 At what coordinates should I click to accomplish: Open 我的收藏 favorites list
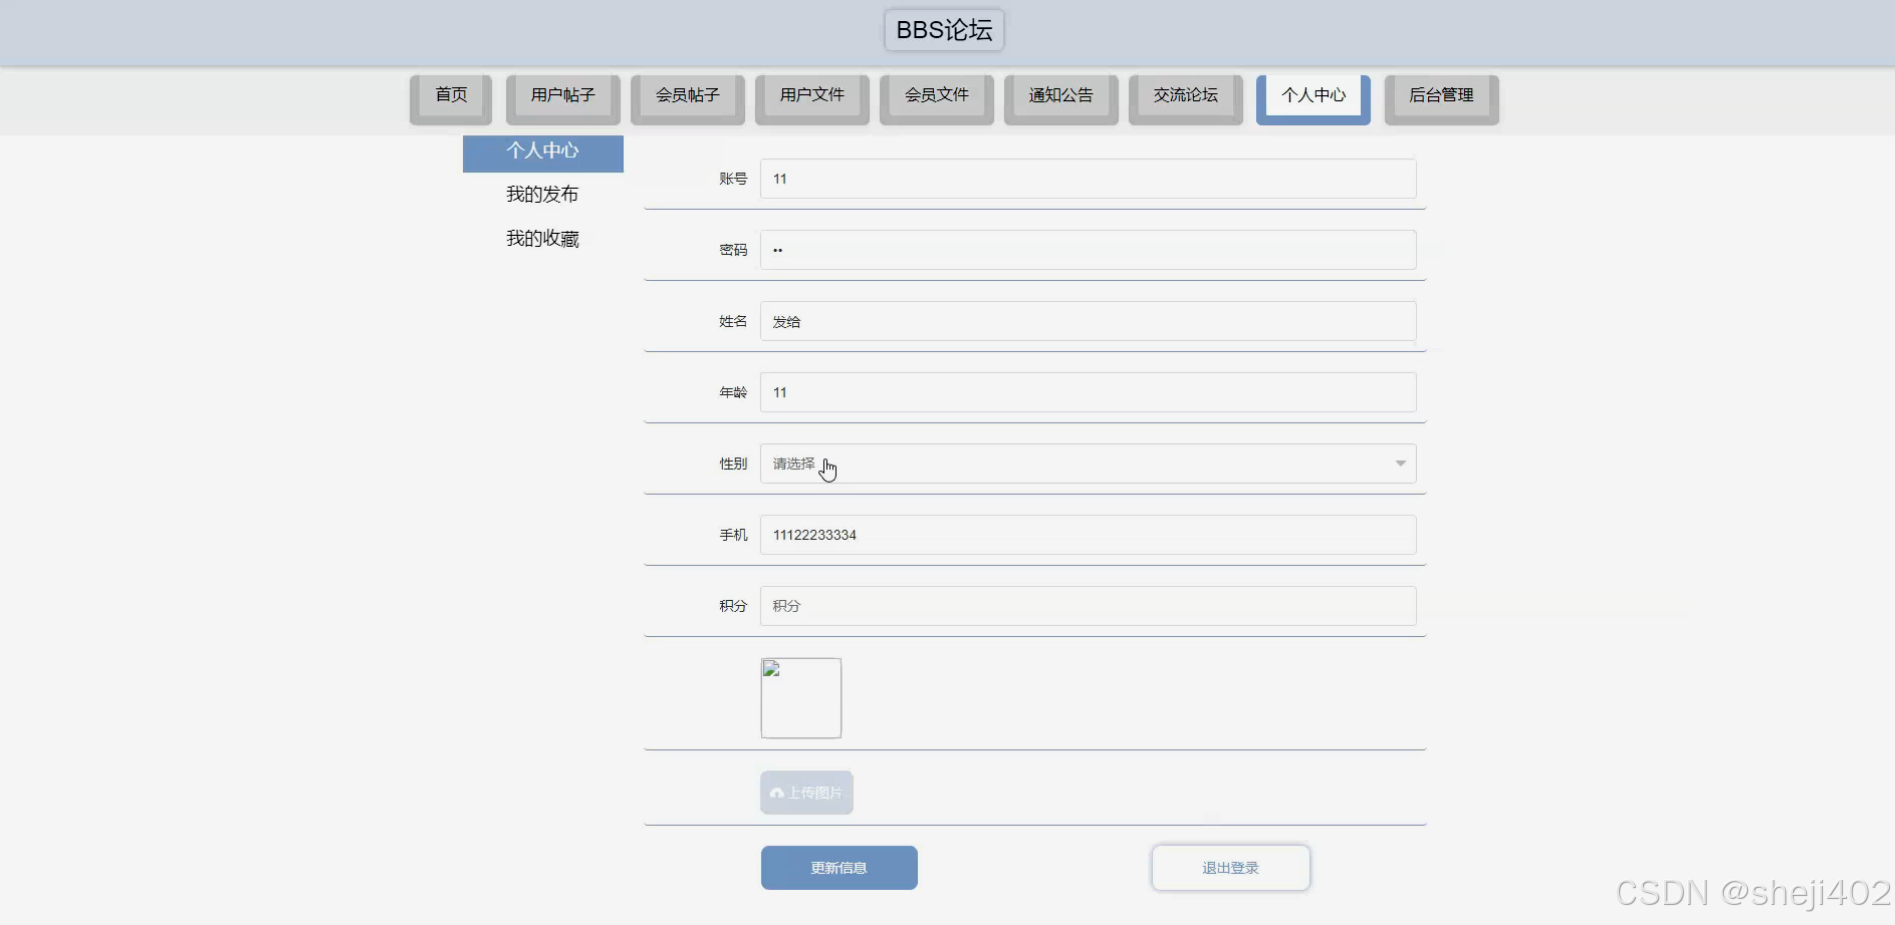coord(542,238)
